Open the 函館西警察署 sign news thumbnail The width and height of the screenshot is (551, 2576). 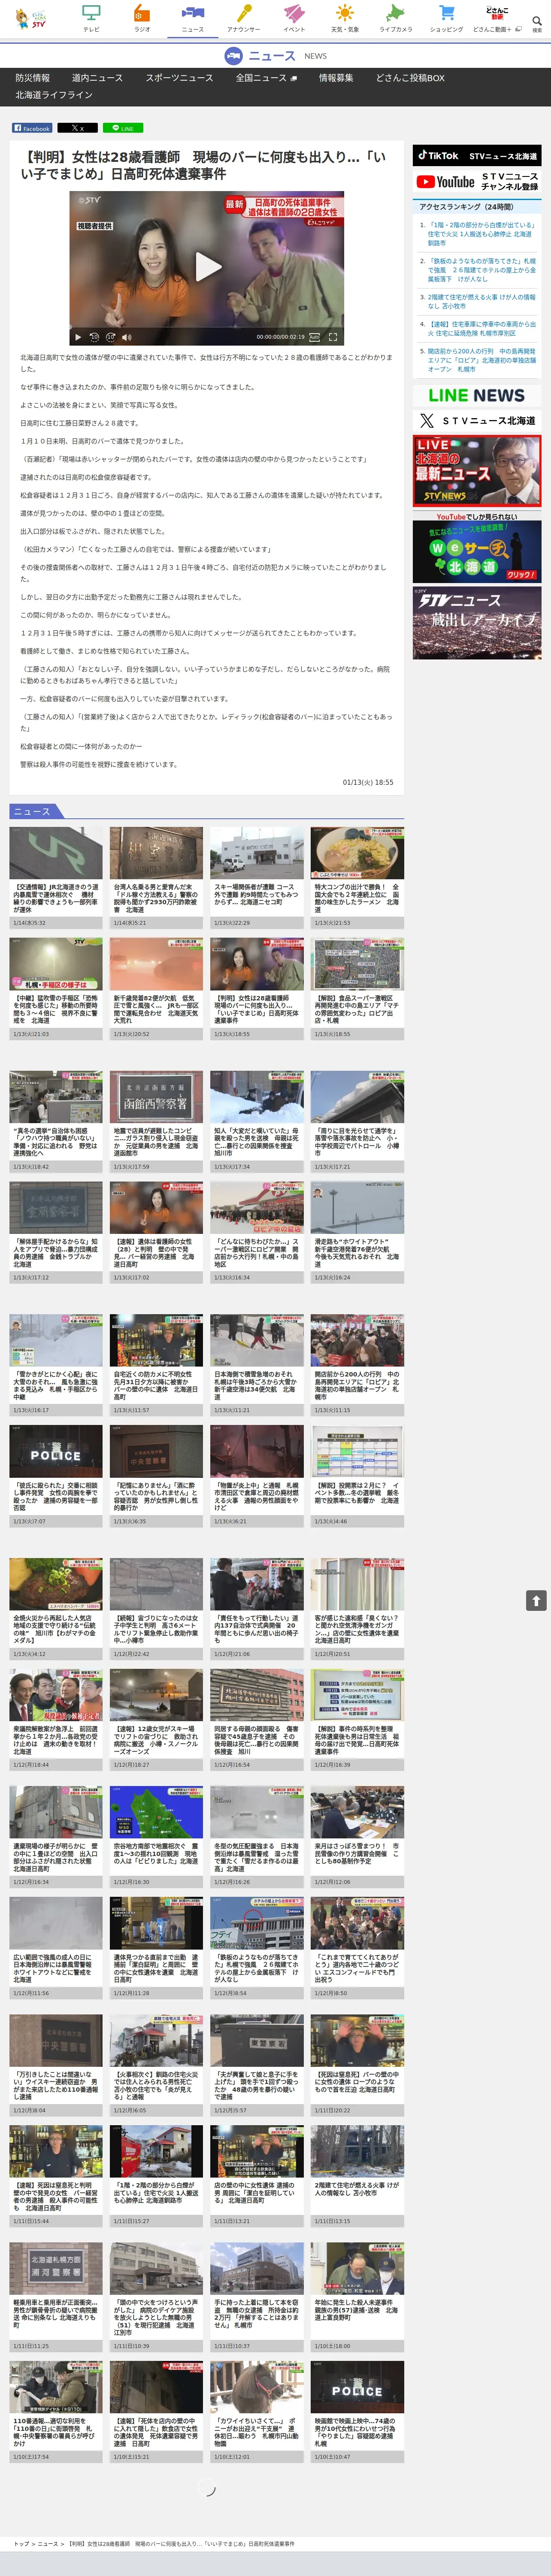[x=157, y=1097]
